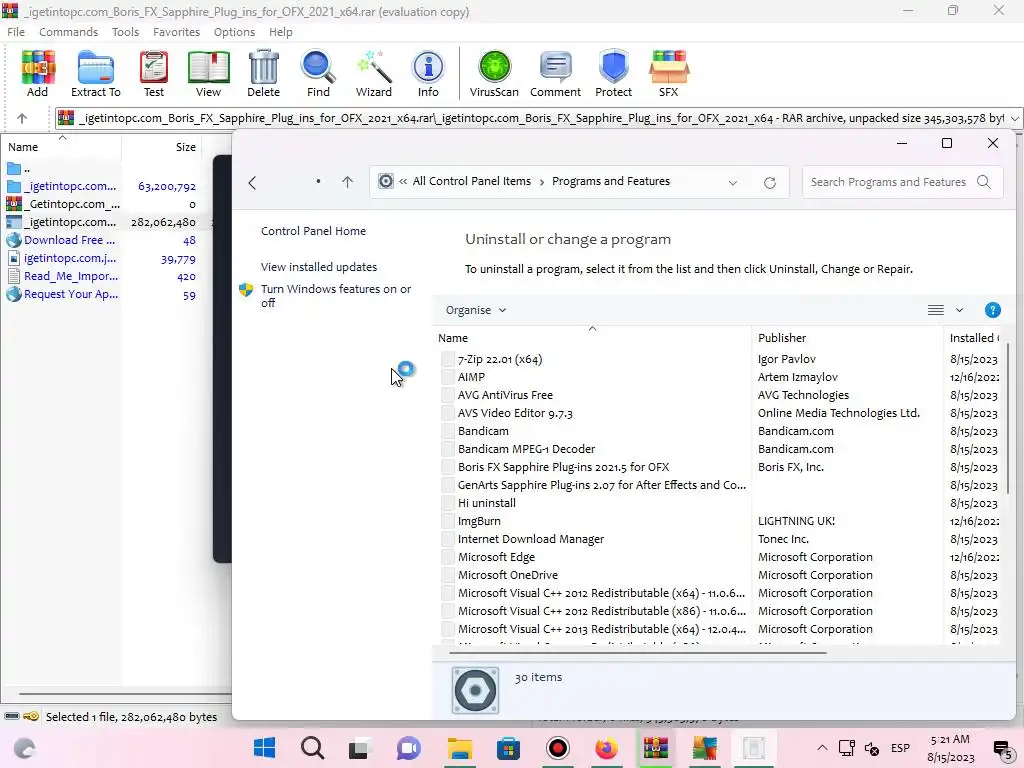Open Microsoft Store from taskbar
The image size is (1024, 768).
point(509,748)
